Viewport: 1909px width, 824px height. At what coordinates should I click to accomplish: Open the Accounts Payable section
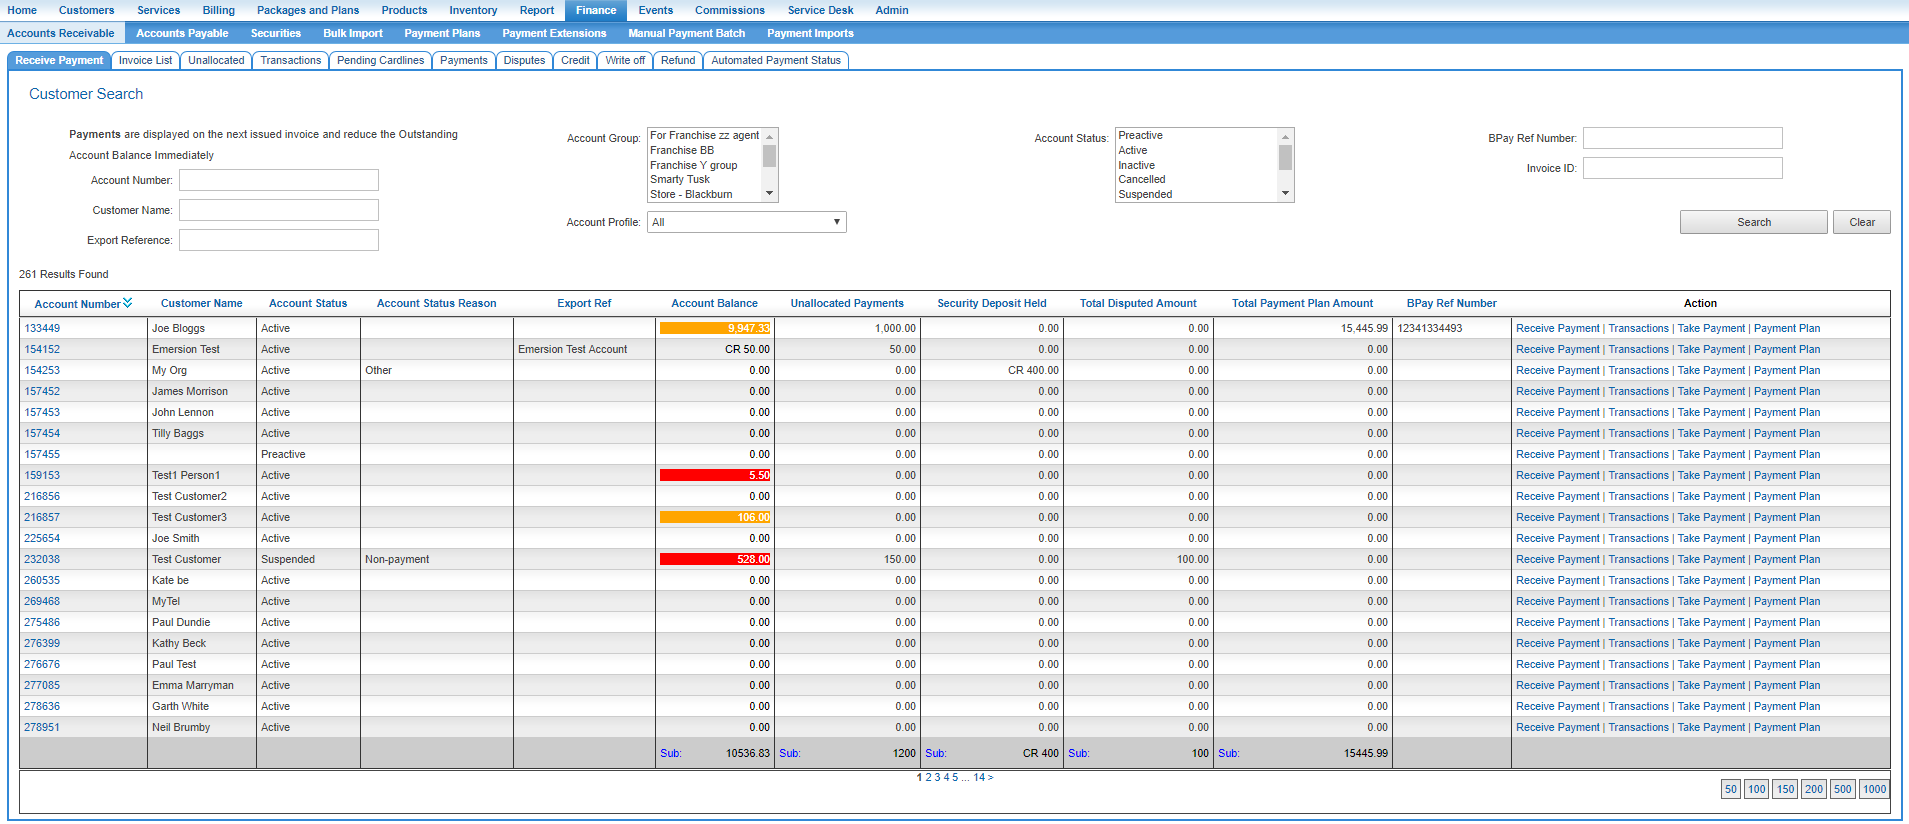coord(182,33)
